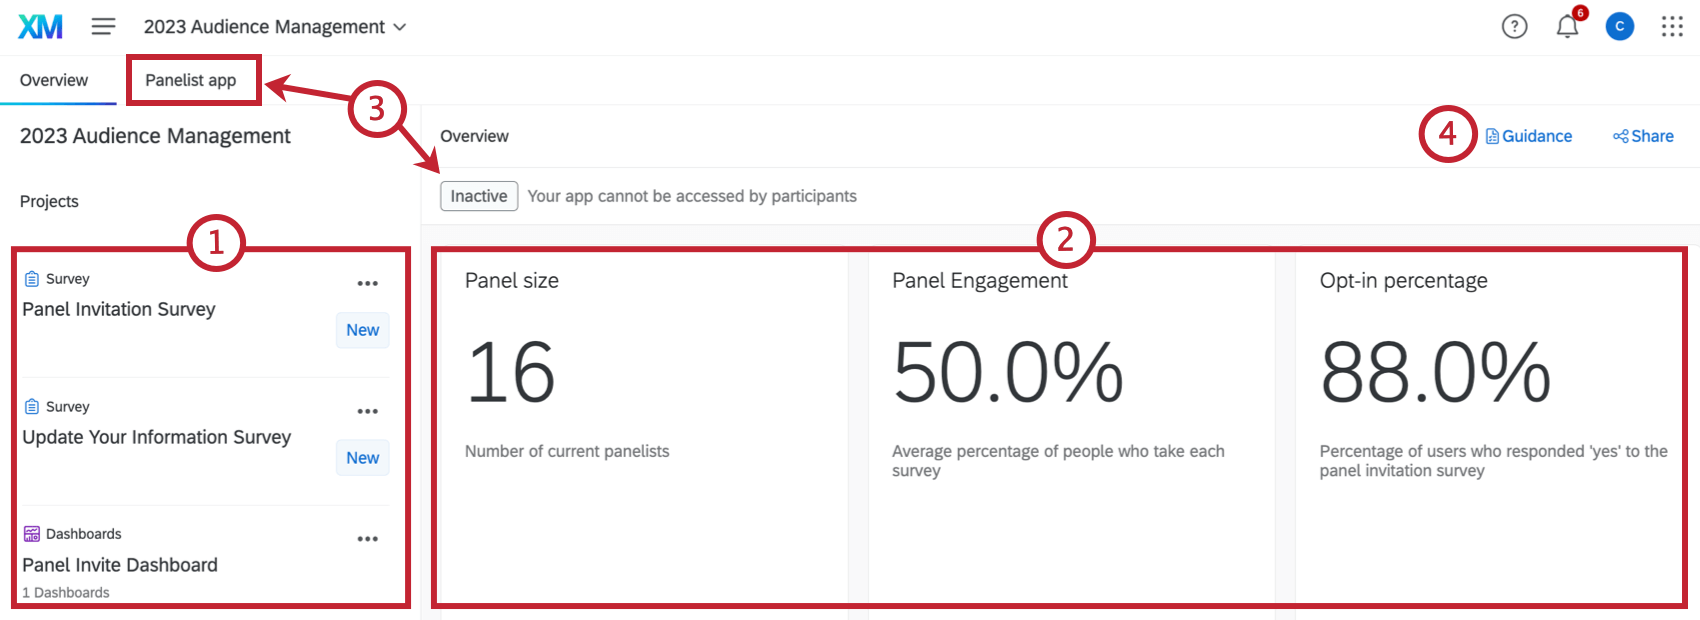1700x620 pixels.
Task: Click the dashboards icon beside Panel Invite Dashboard
Action: pos(31,533)
